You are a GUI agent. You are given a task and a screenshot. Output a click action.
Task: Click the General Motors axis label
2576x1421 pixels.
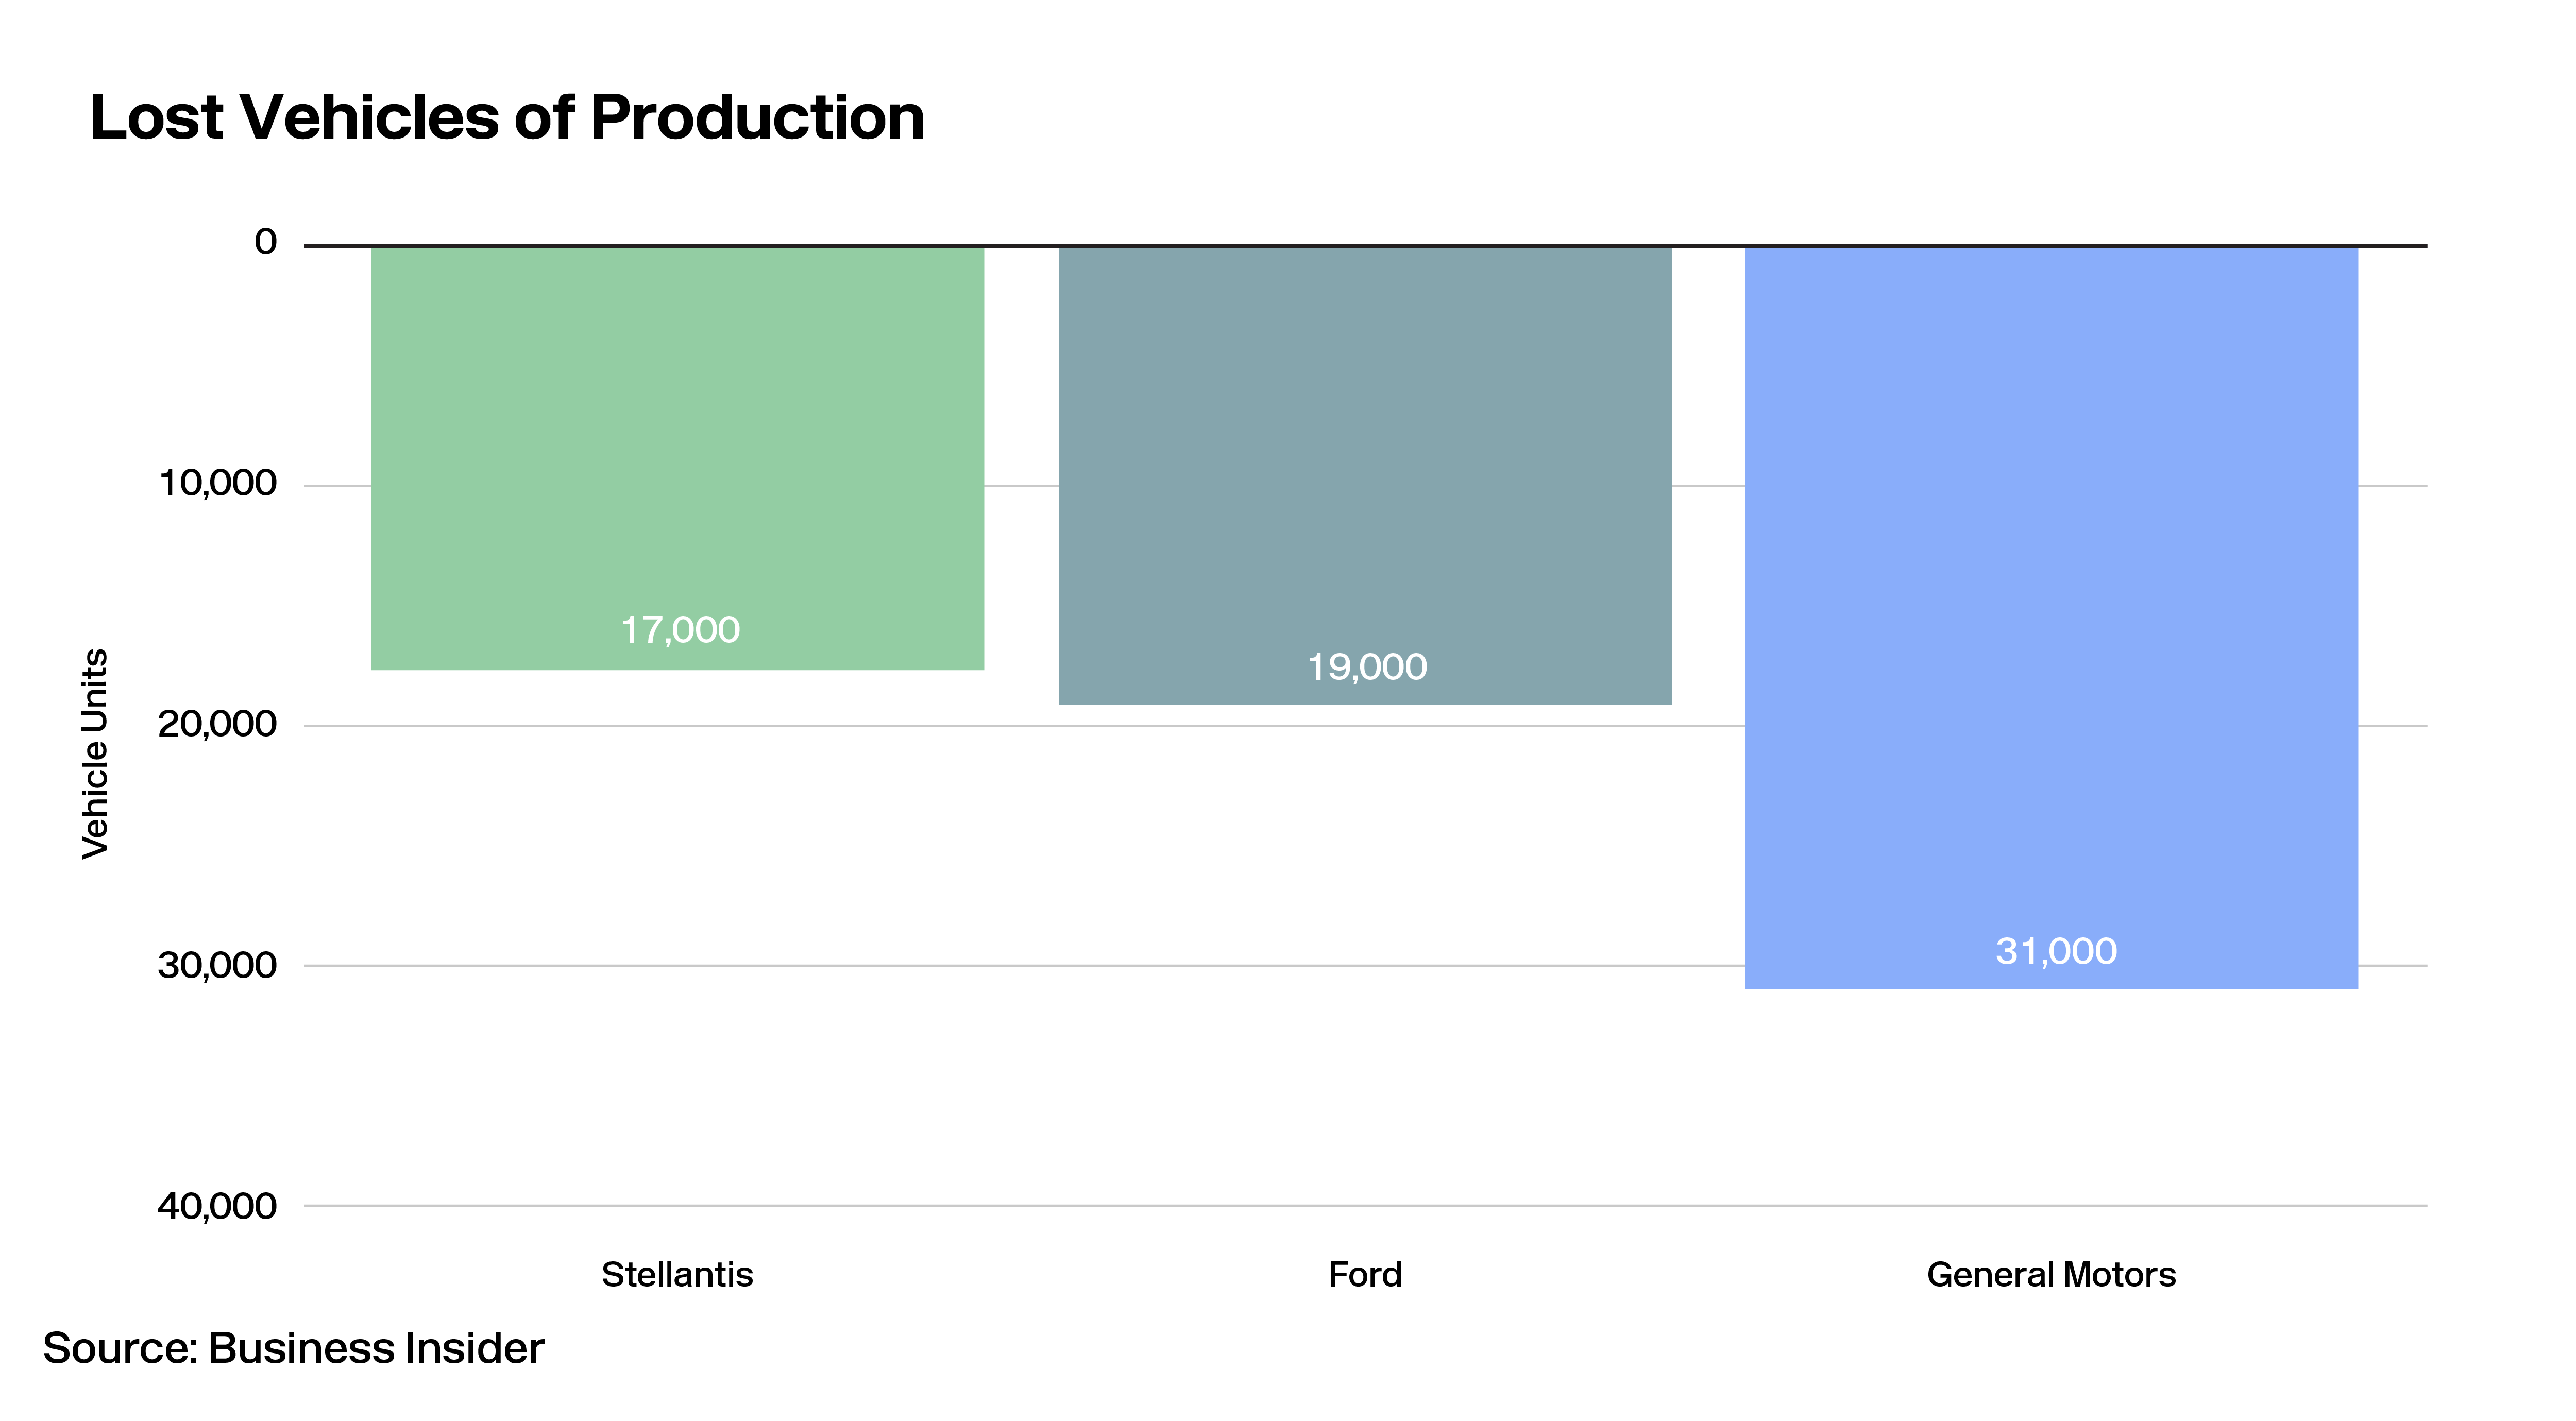tap(2051, 1275)
